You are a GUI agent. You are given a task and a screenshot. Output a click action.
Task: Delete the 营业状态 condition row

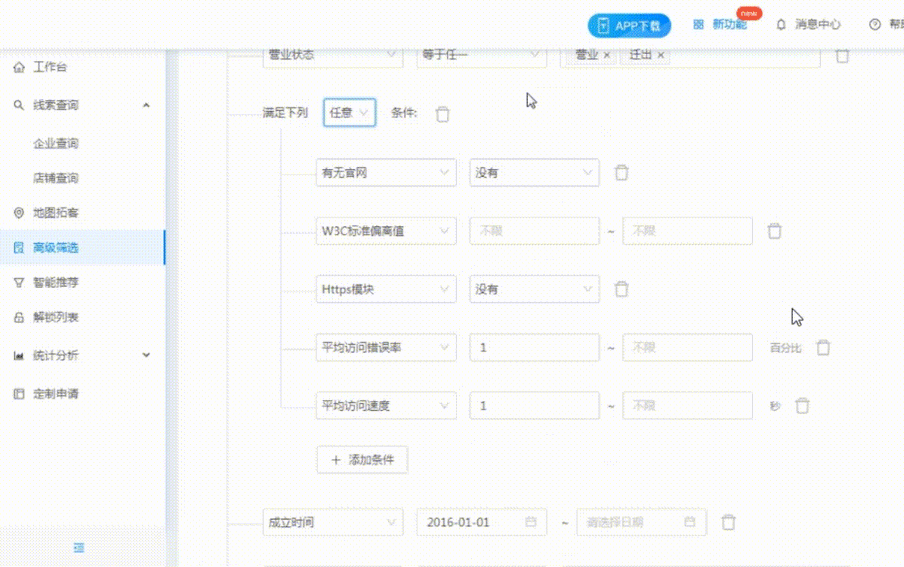[x=842, y=55]
